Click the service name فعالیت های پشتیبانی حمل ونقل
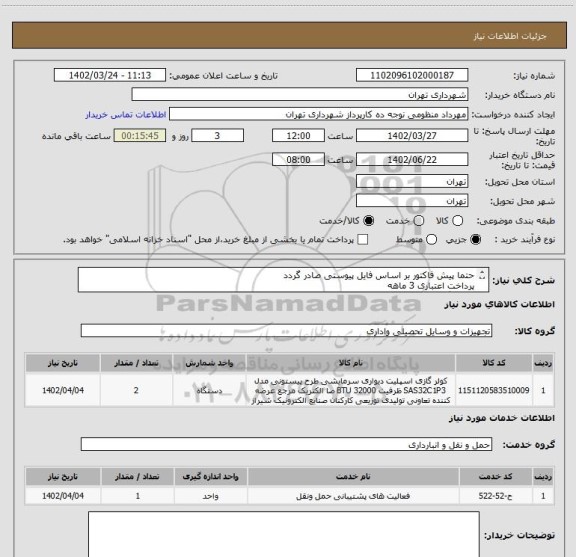This screenshot has height=557, width=576. [x=353, y=496]
